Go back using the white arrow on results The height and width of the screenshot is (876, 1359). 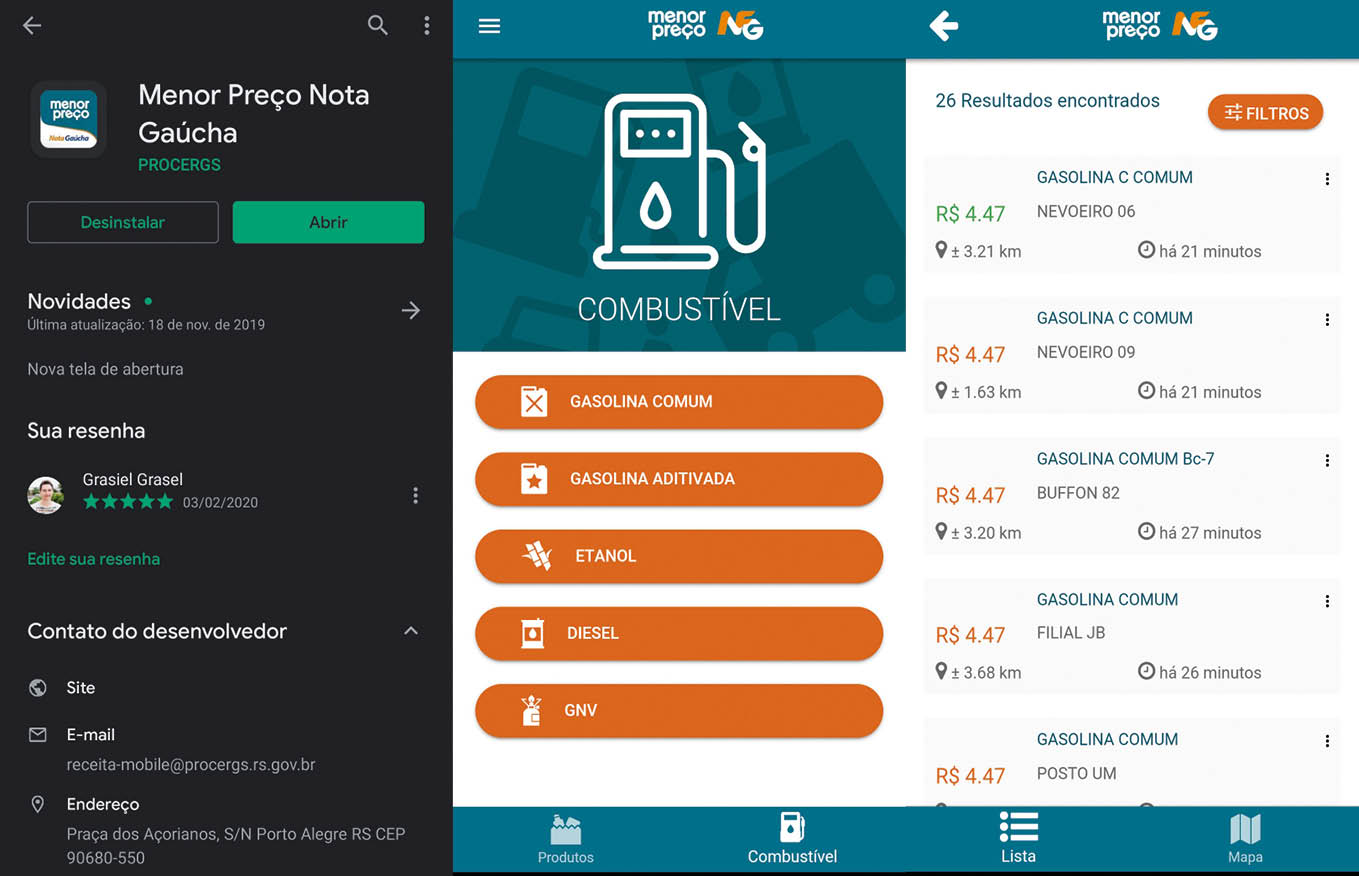943,27
